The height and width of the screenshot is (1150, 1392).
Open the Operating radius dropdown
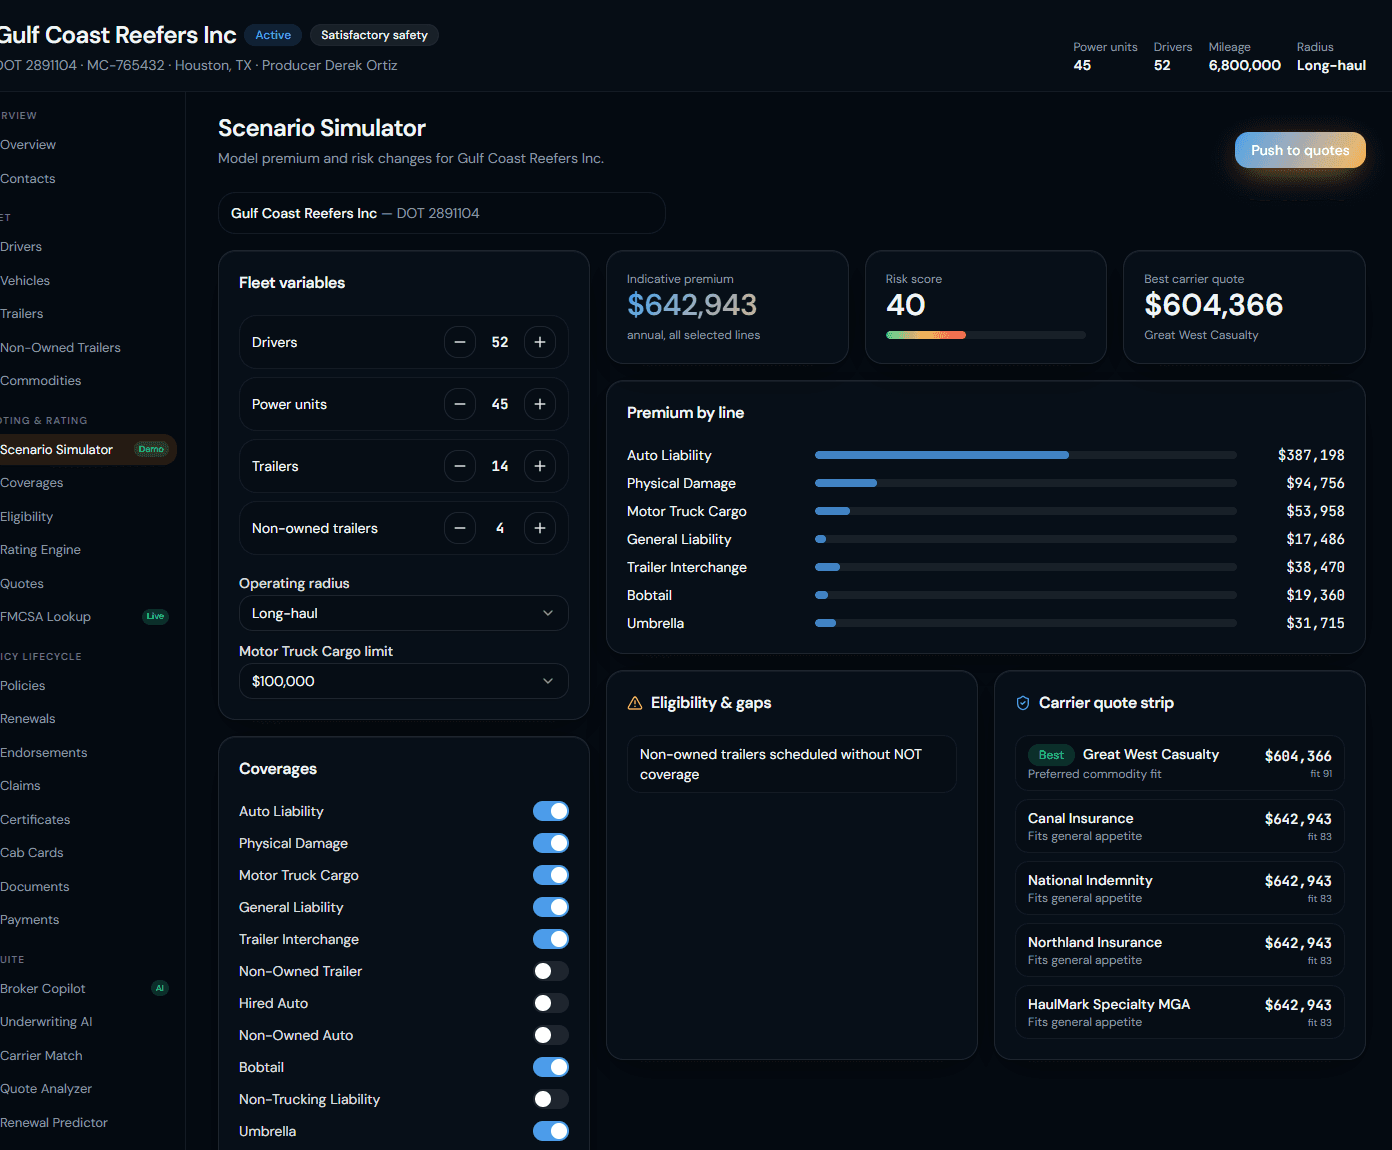click(x=404, y=613)
